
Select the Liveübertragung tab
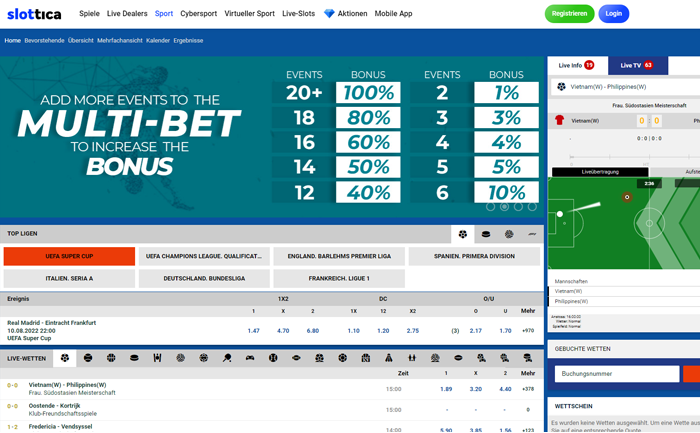pos(600,172)
